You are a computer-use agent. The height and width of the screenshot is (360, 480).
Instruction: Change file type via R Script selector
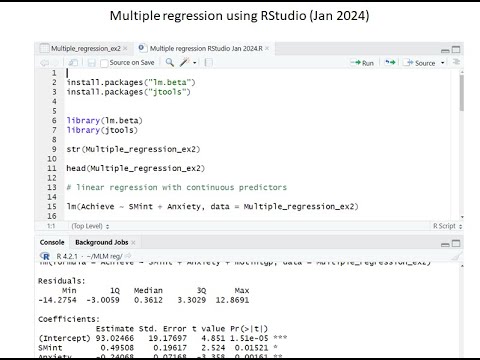coord(447,226)
